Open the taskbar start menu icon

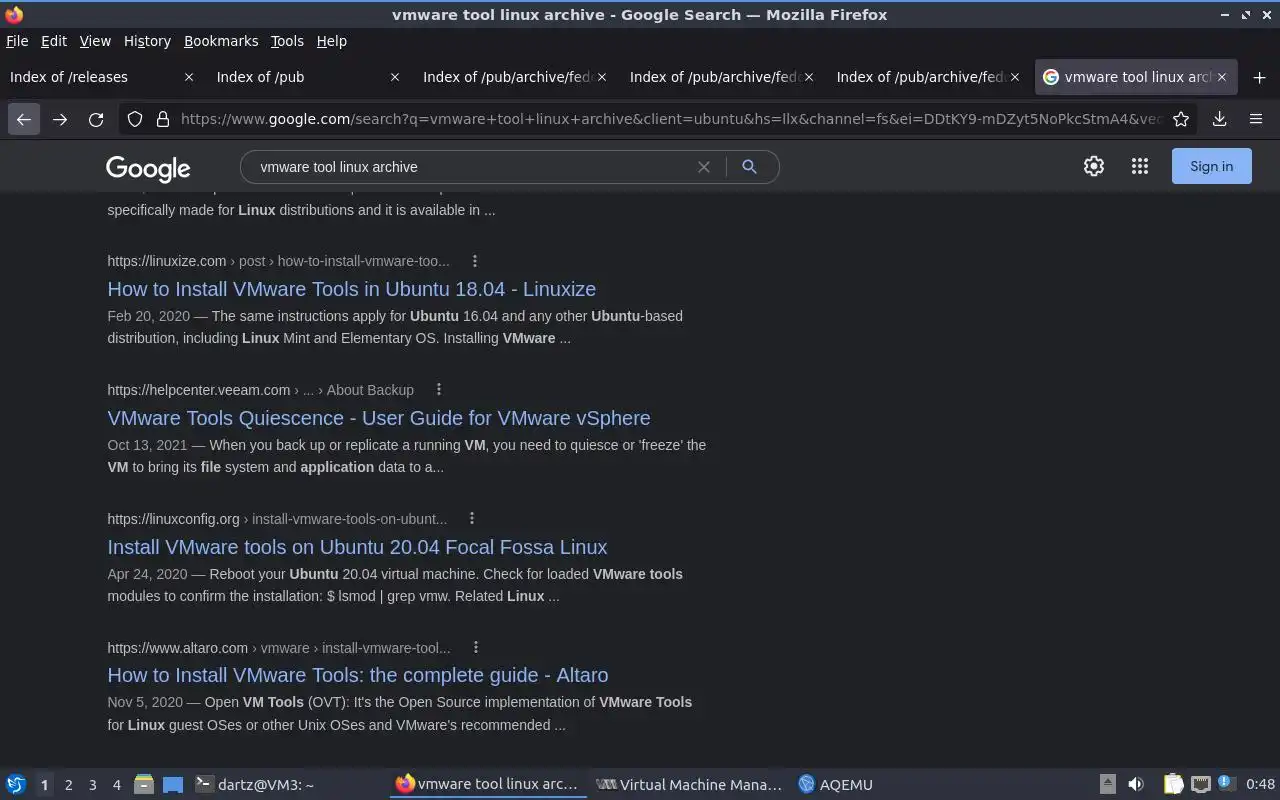coord(15,784)
